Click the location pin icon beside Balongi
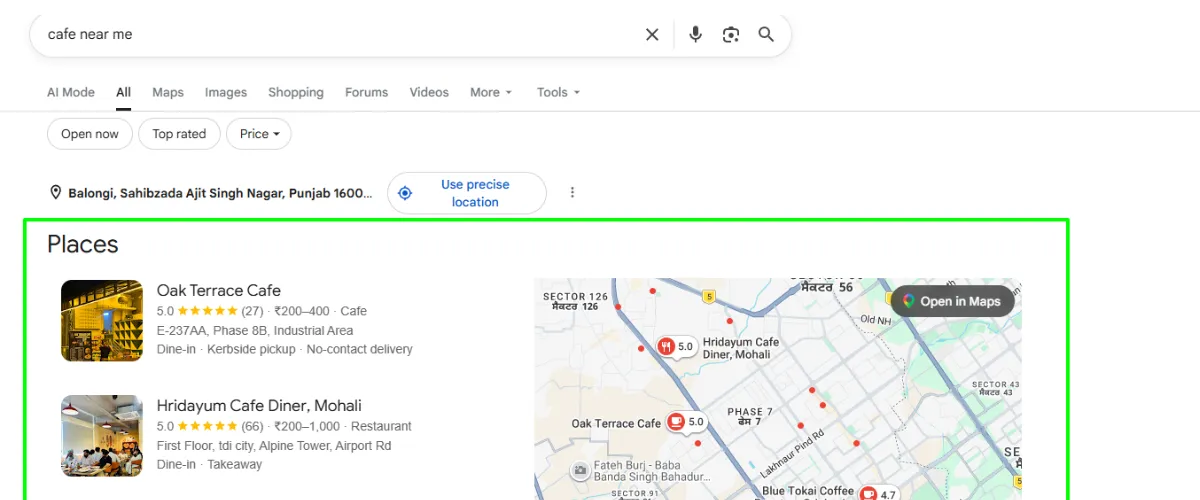The image size is (1200, 500). click(55, 192)
